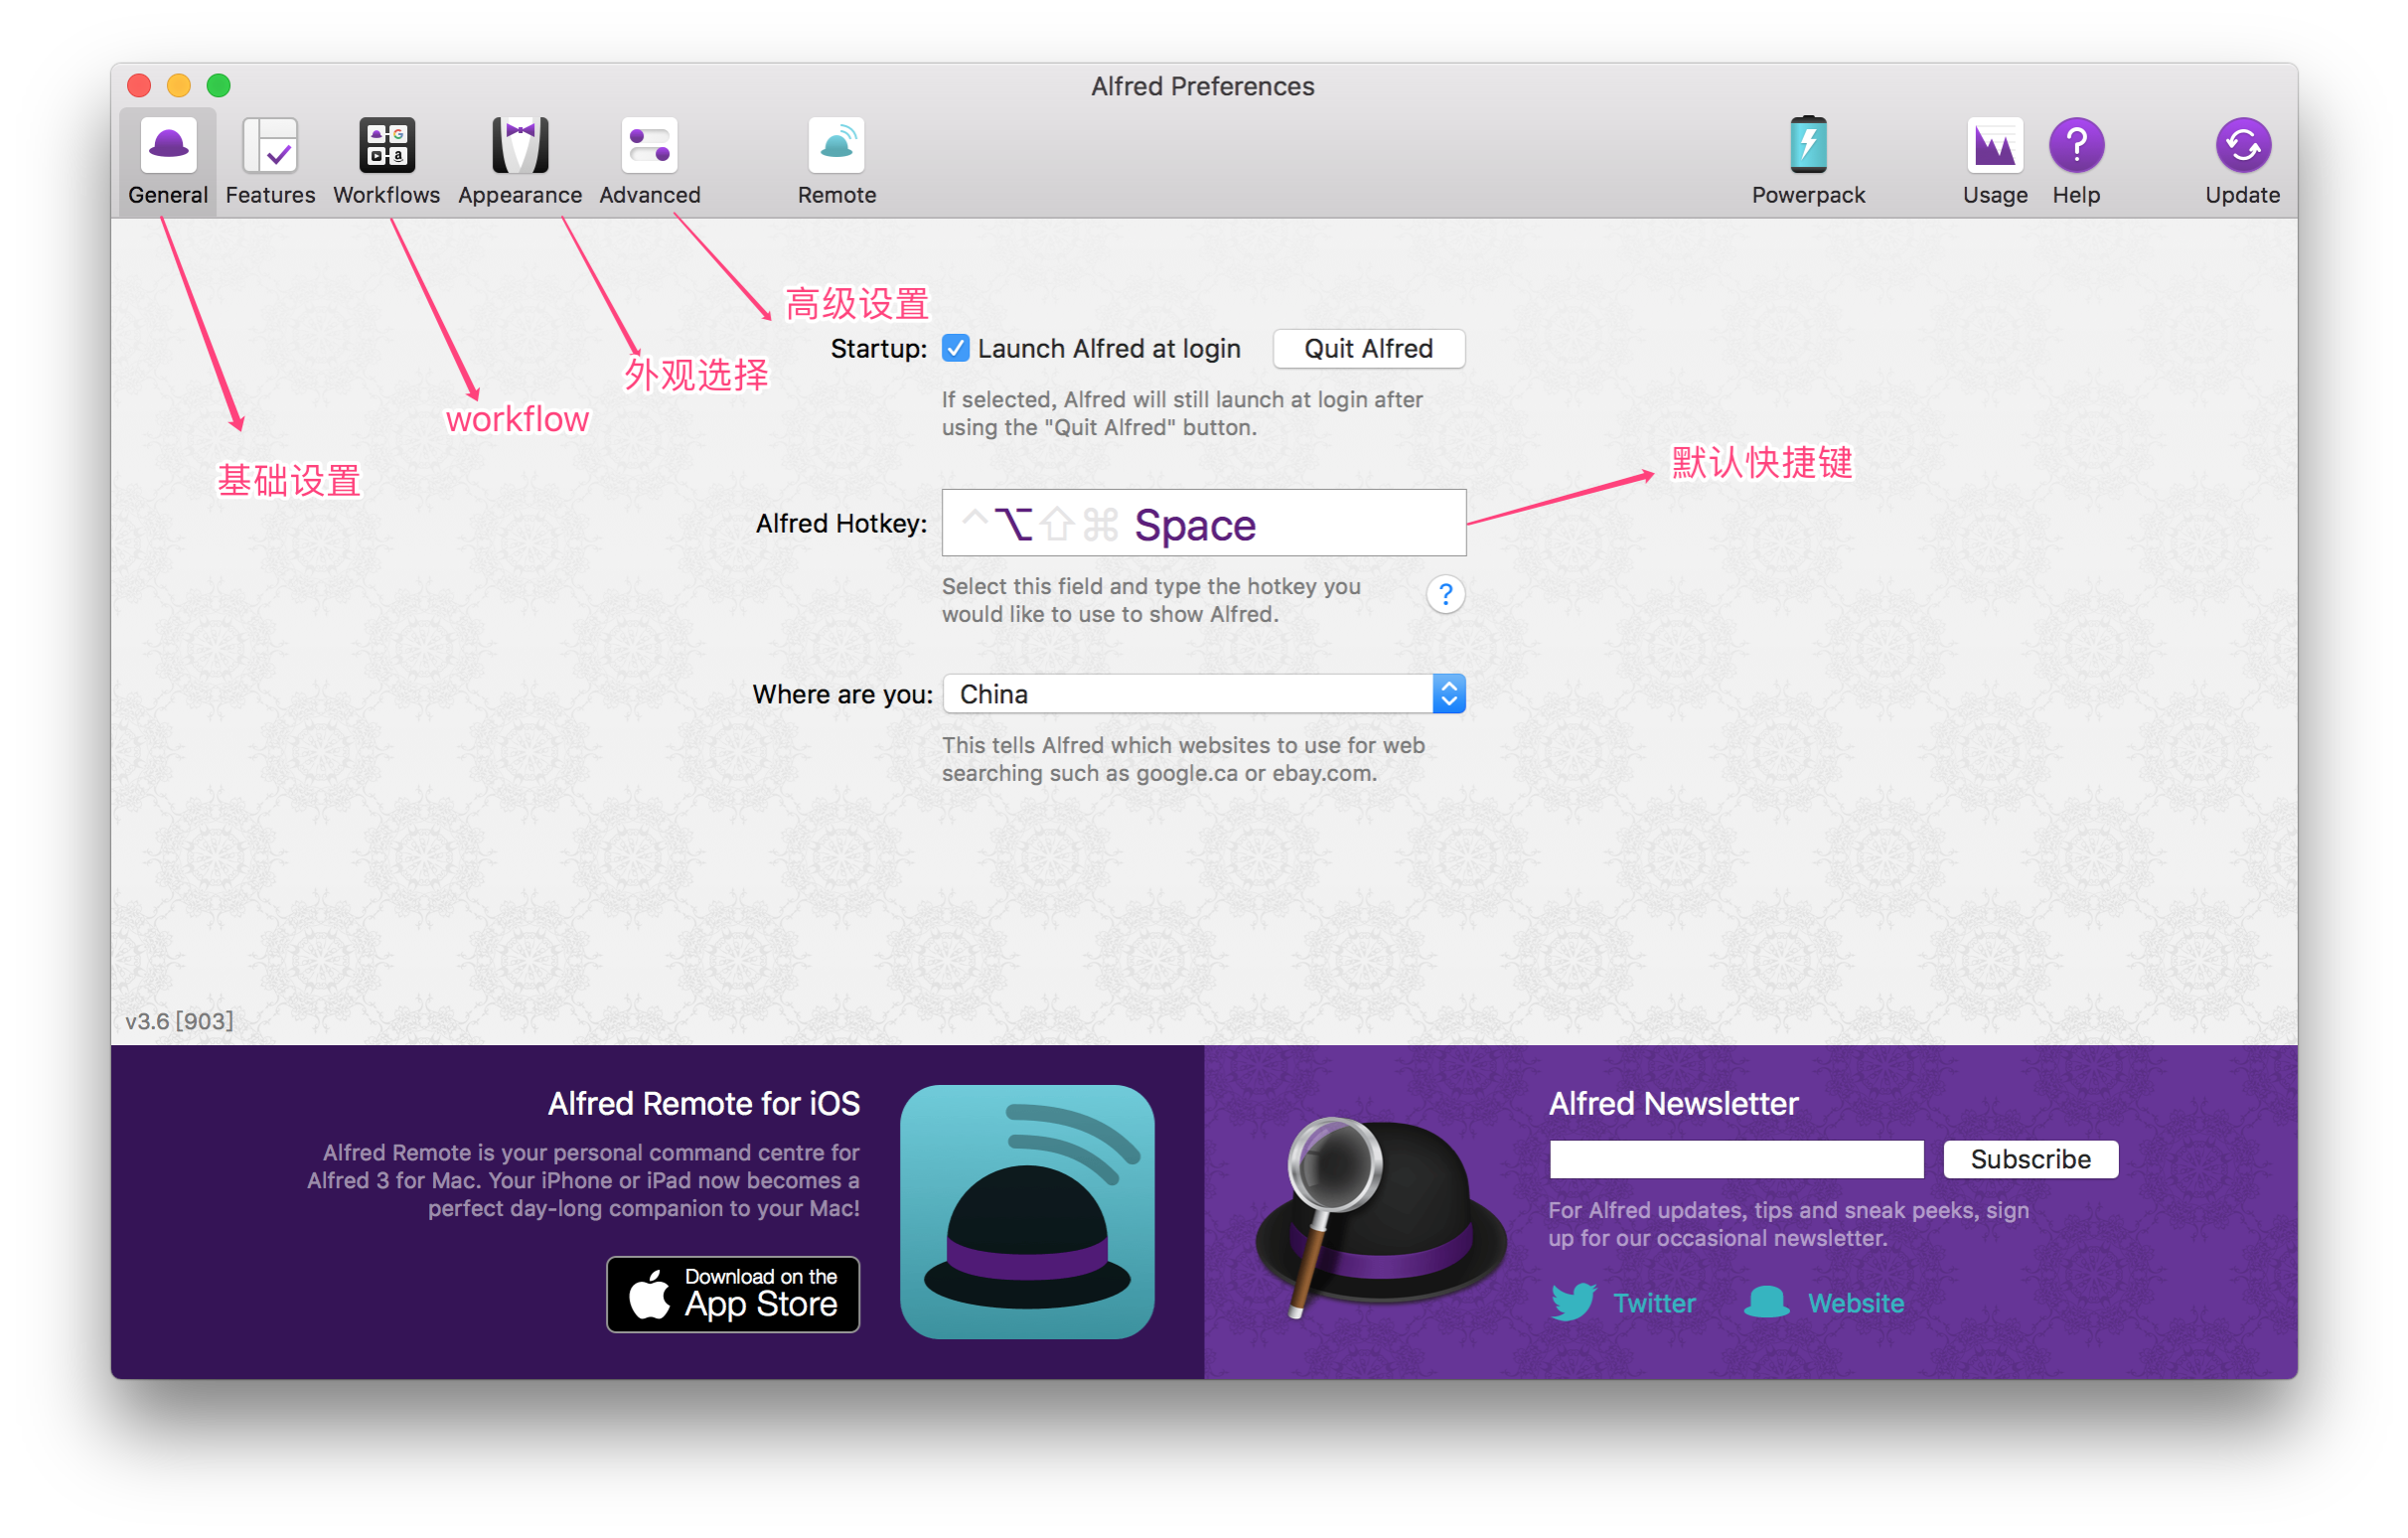The width and height of the screenshot is (2408, 1538).
Task: Select the Alfred Hotkey field
Action: point(1204,523)
